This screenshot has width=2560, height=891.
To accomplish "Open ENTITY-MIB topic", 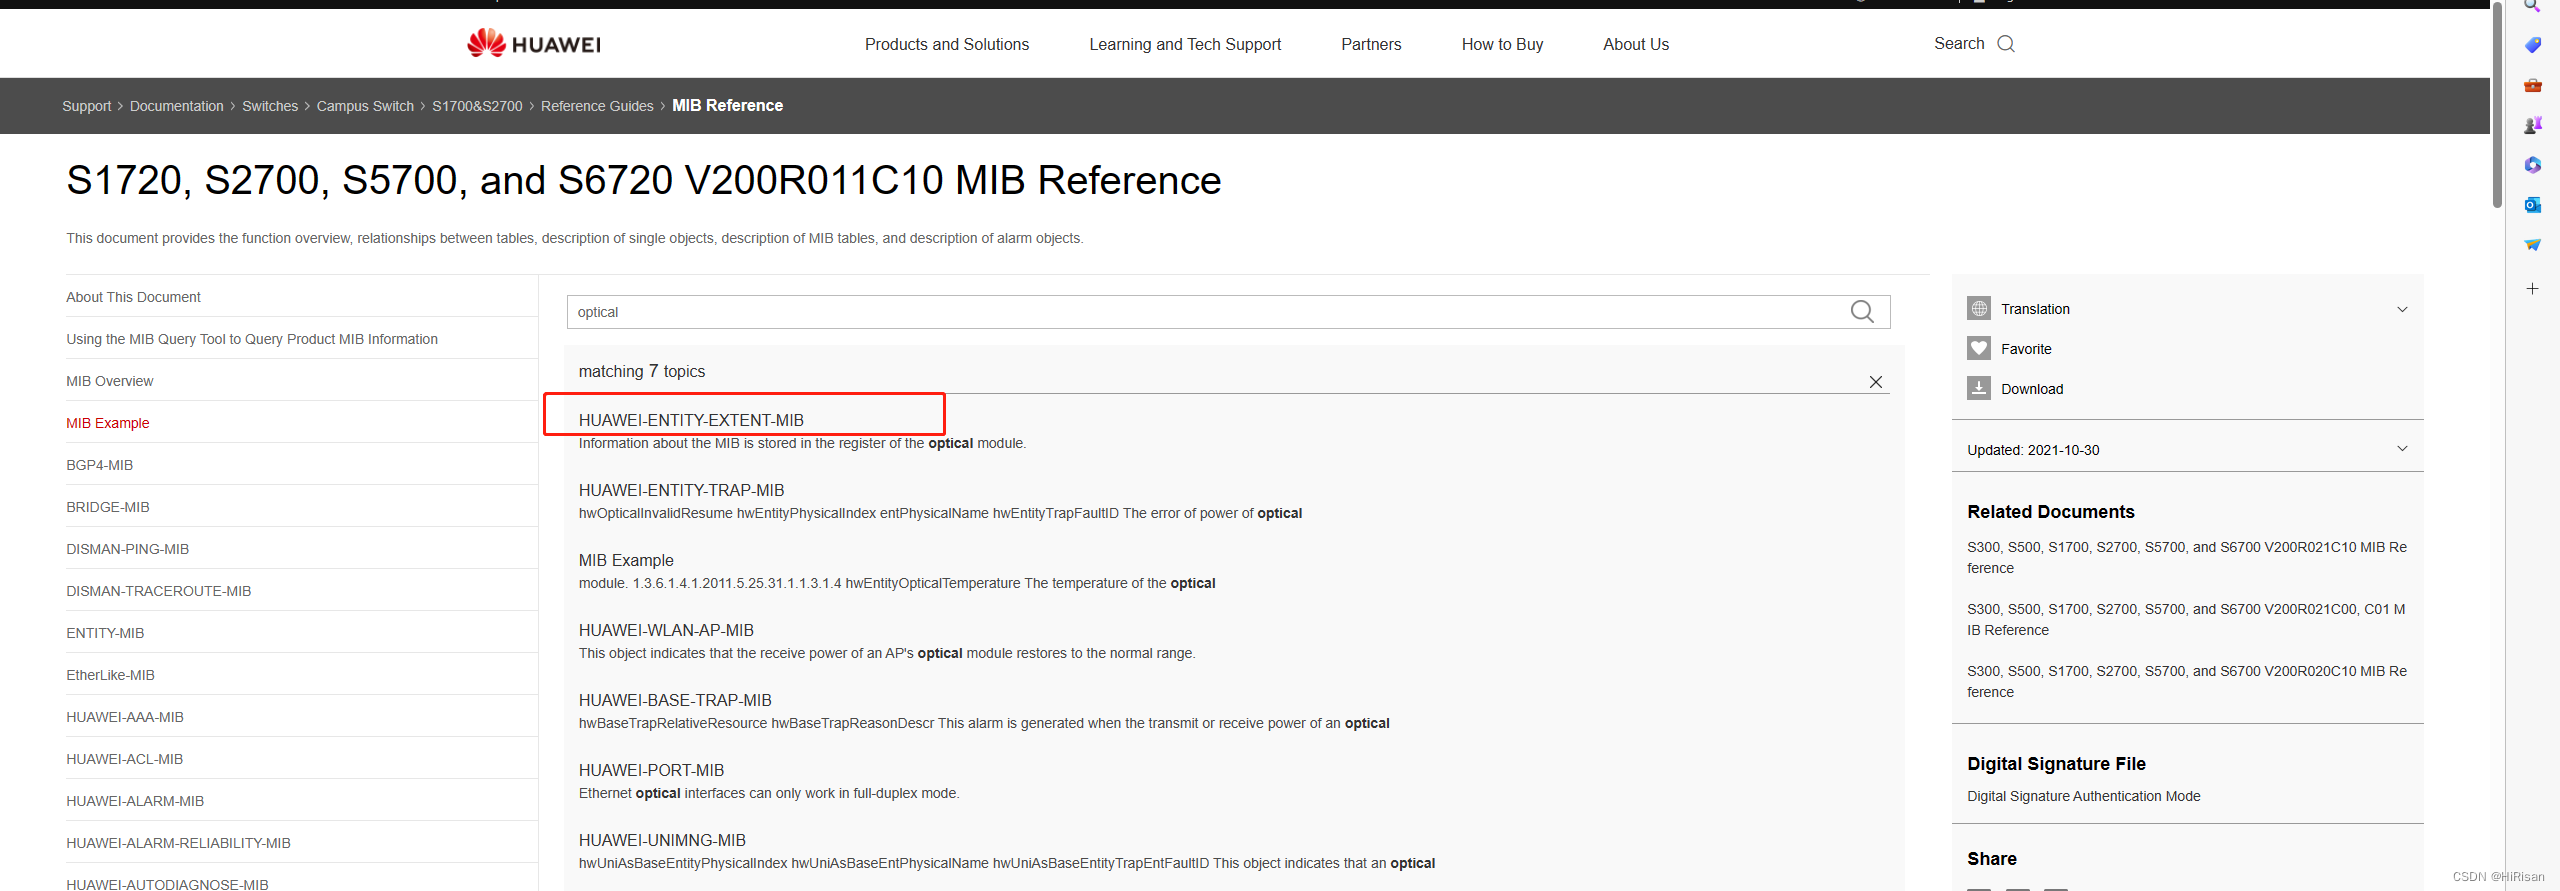I will coord(105,633).
